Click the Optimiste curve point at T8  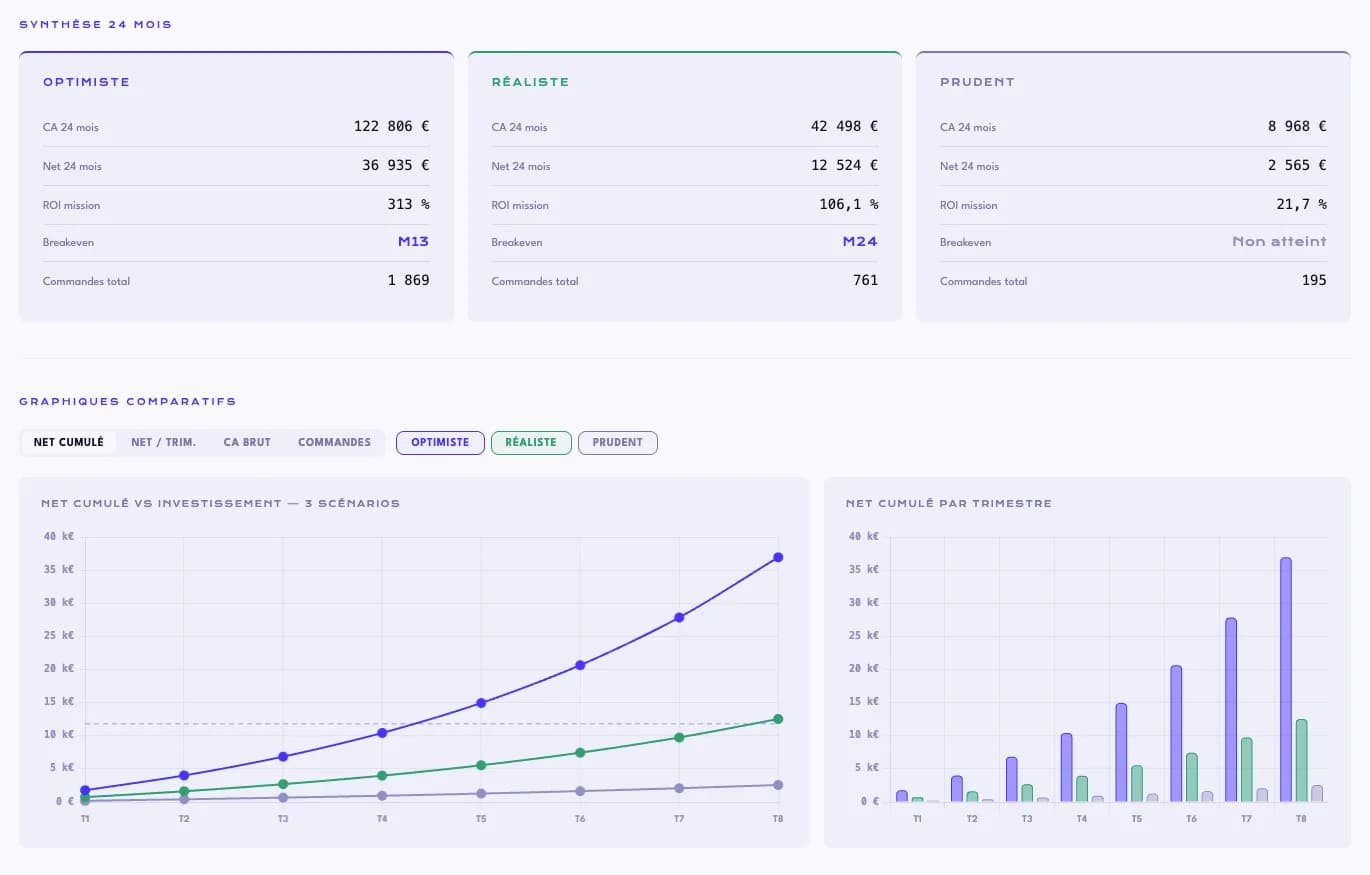click(x=778, y=557)
